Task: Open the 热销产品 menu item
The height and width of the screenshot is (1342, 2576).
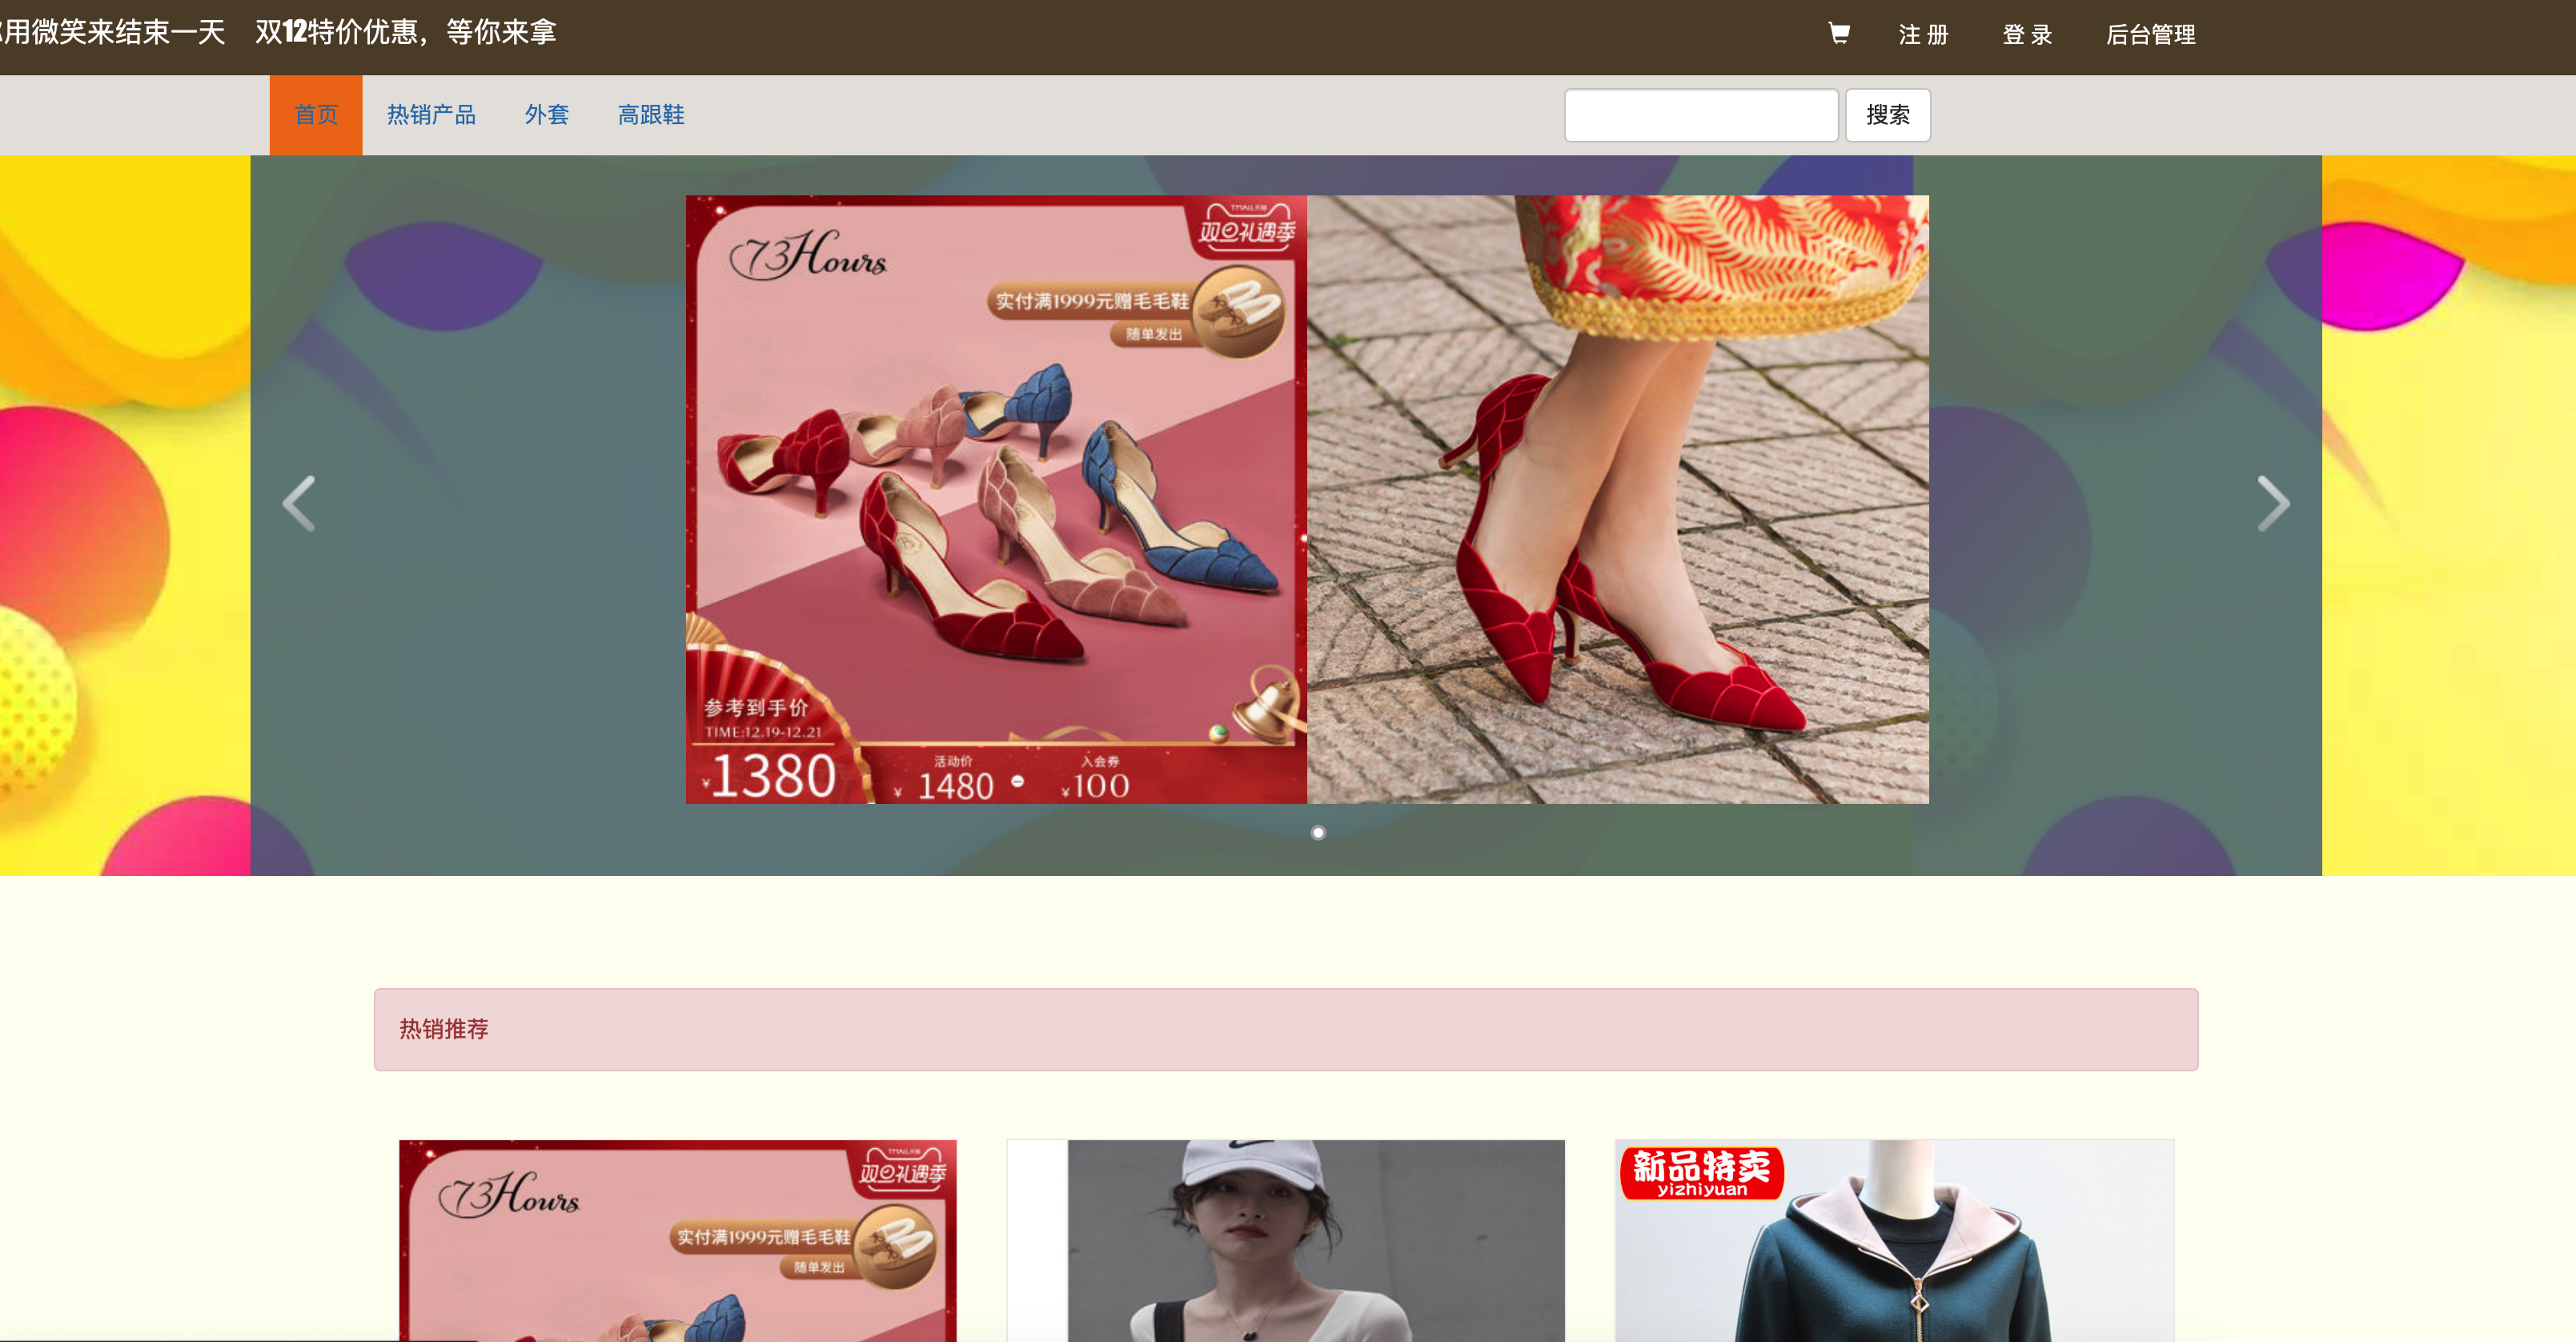Action: coord(431,115)
